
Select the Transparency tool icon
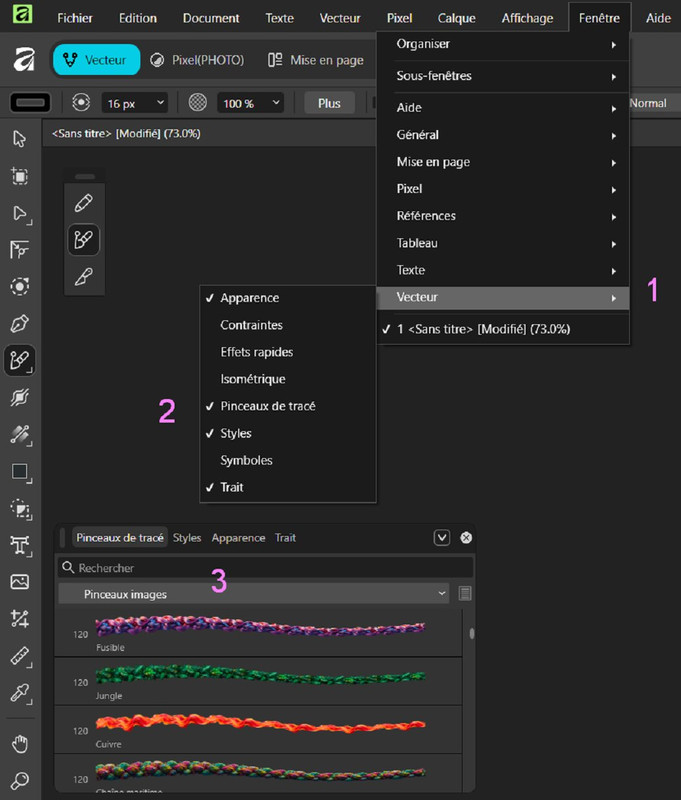19,435
